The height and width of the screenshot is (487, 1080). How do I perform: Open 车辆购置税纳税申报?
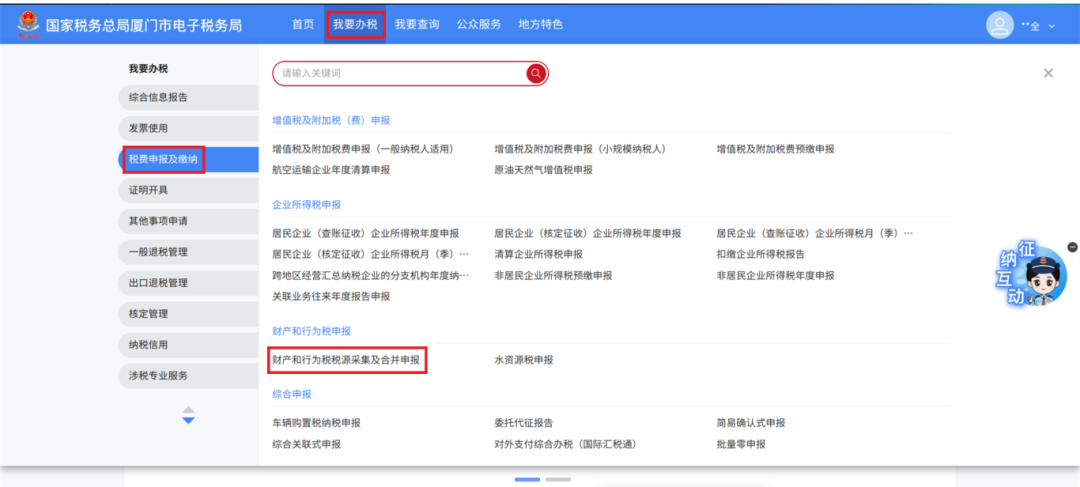point(316,423)
